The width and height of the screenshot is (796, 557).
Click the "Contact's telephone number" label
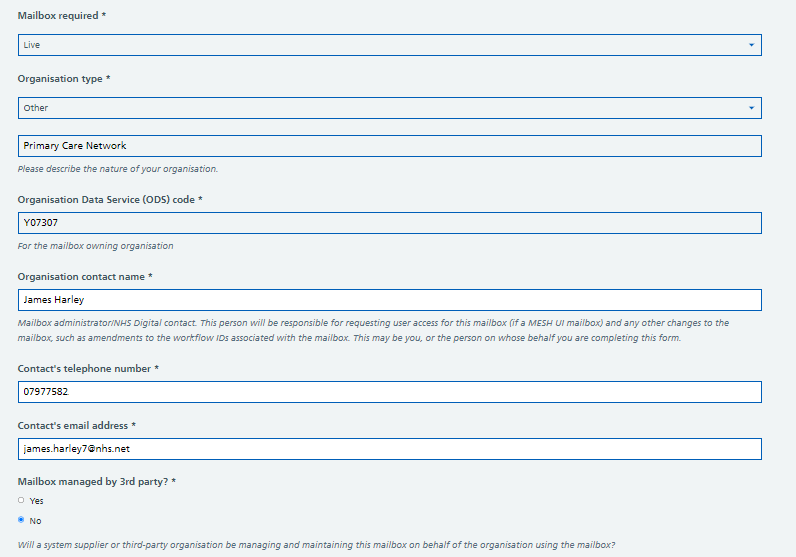pyautogui.click(x=87, y=369)
